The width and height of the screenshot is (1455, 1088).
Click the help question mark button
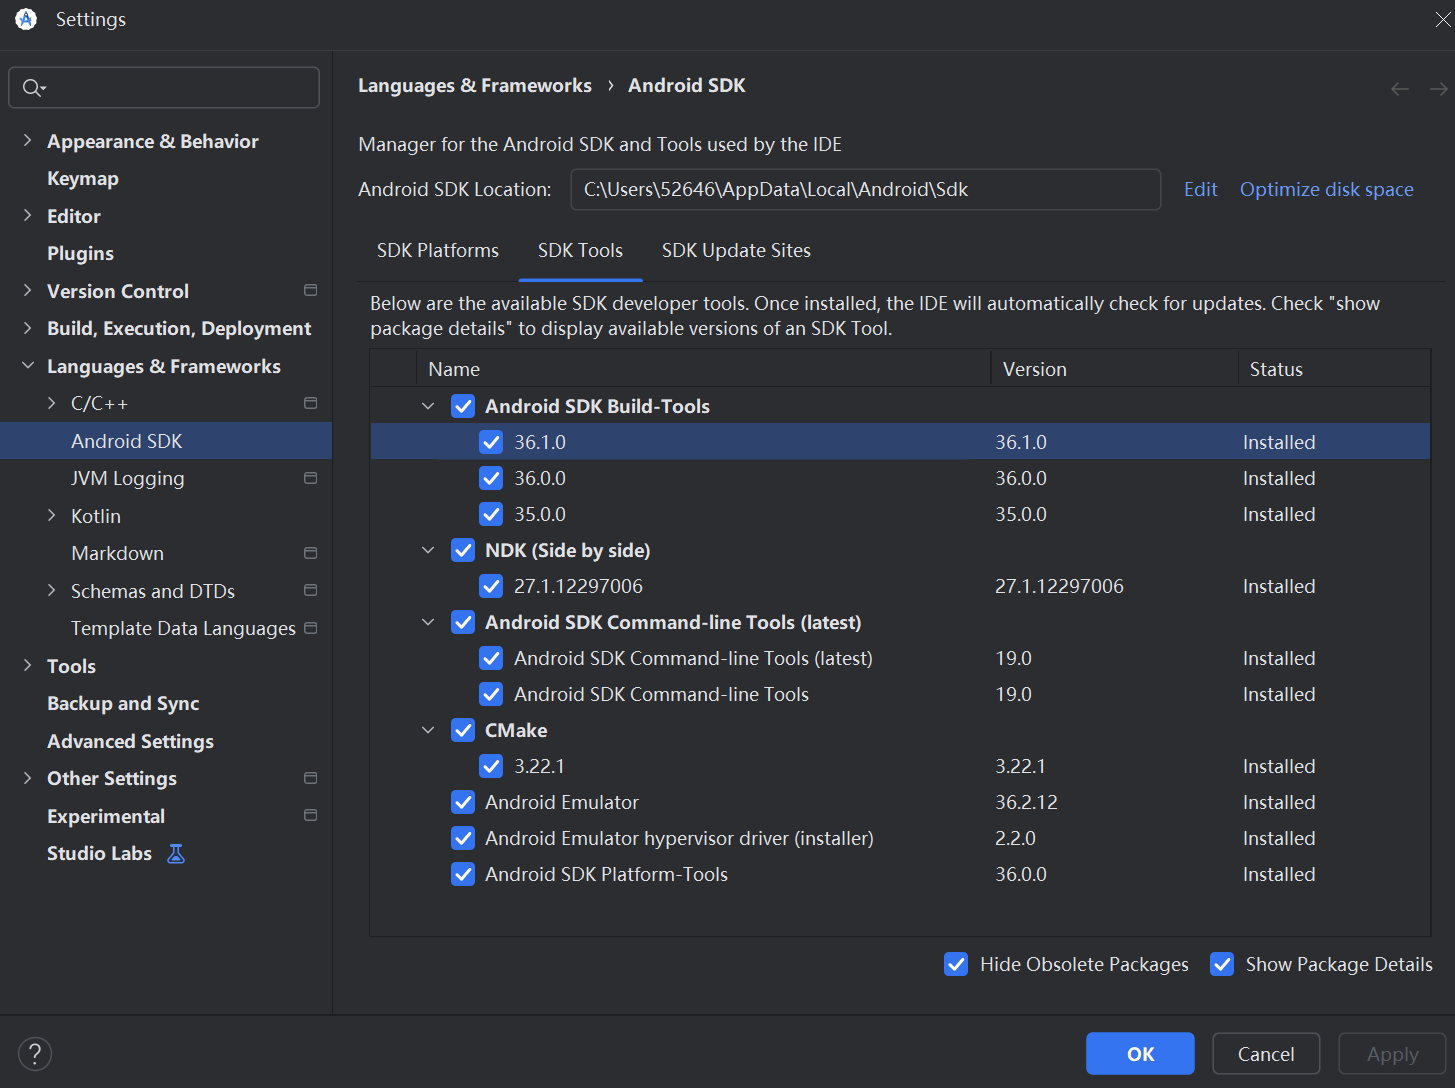point(35,1053)
